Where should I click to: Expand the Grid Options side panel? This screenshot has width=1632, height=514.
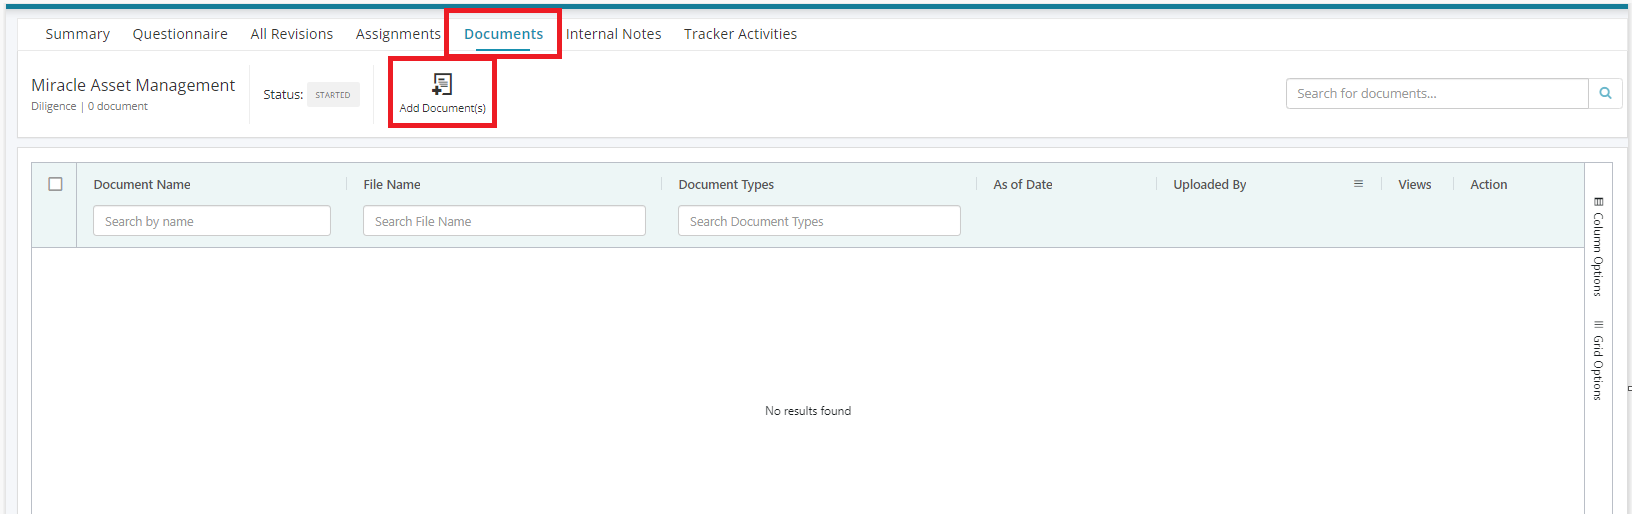1598,360
